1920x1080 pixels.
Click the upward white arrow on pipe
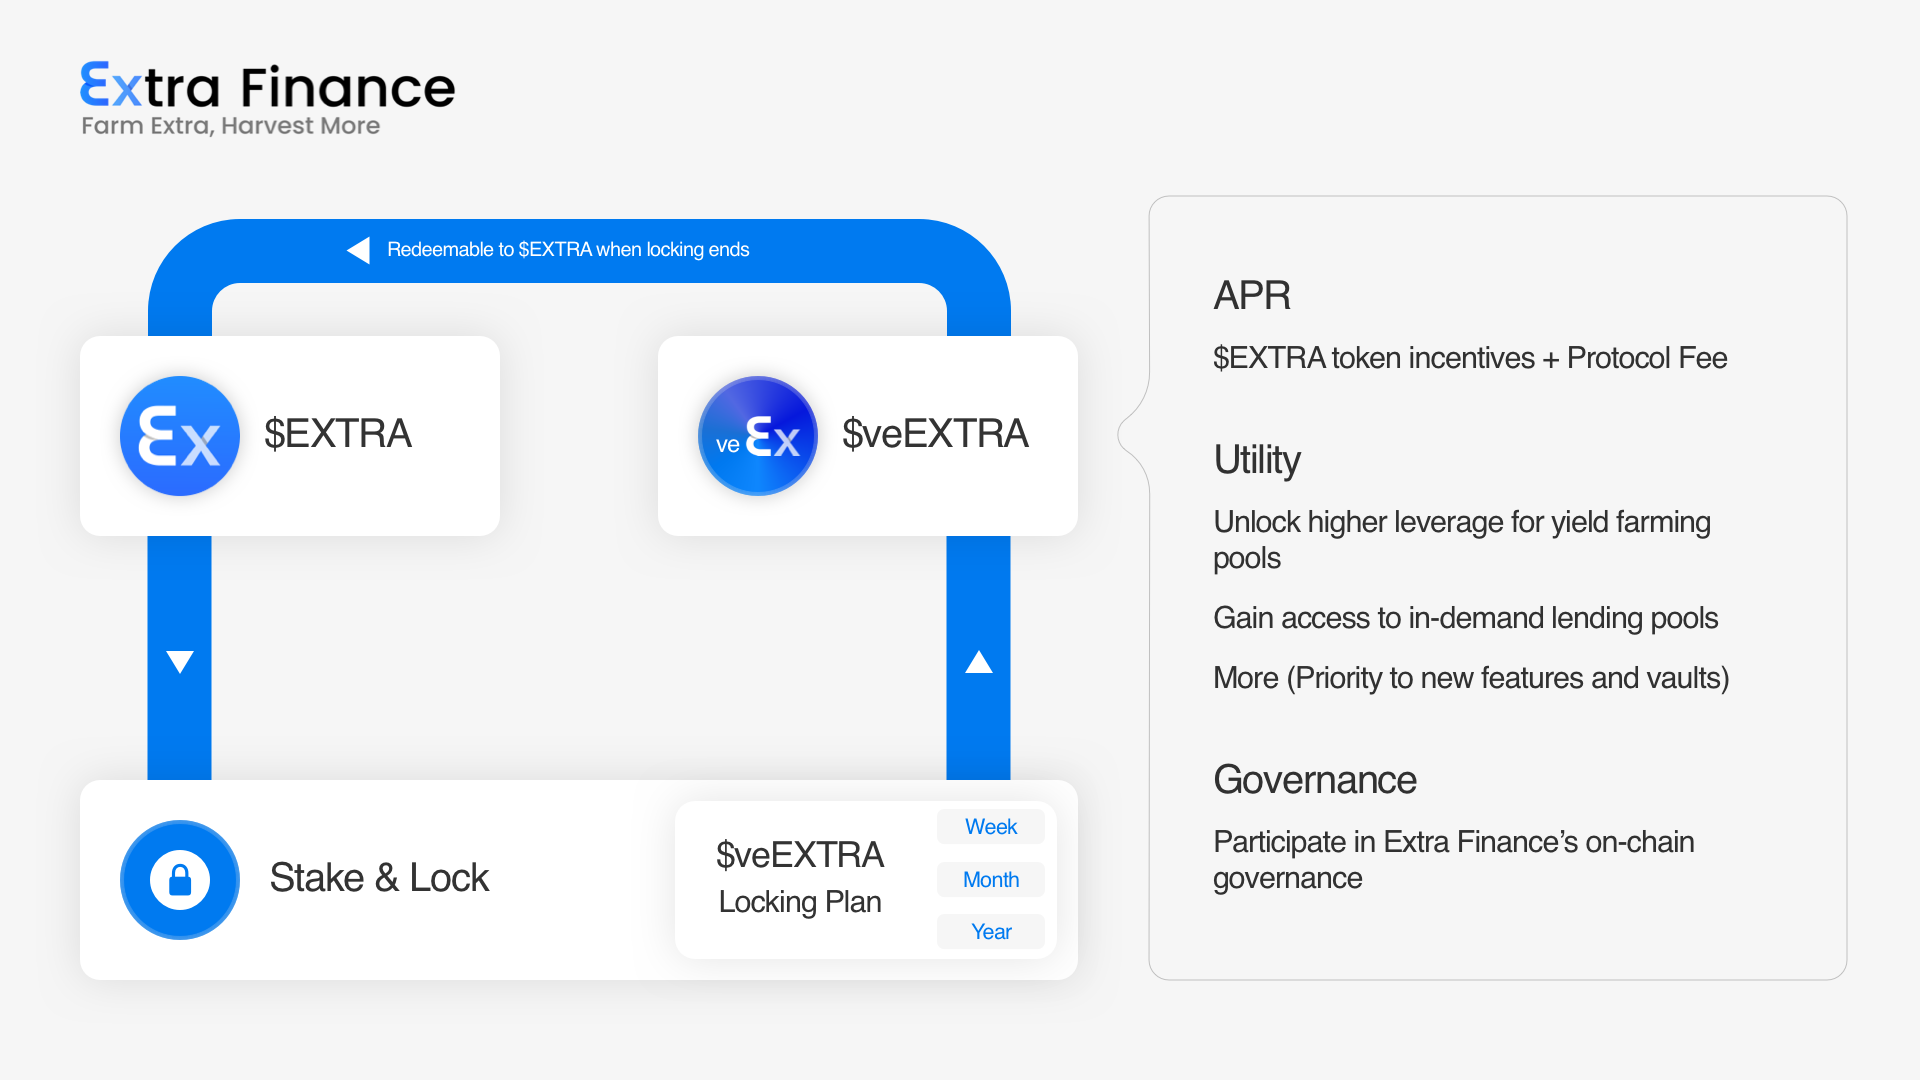pos(979,662)
